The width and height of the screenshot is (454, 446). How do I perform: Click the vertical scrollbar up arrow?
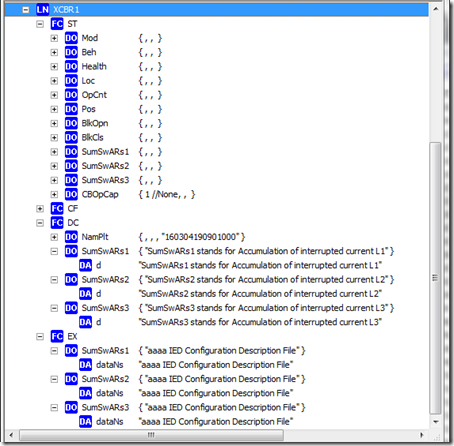click(x=436, y=9)
